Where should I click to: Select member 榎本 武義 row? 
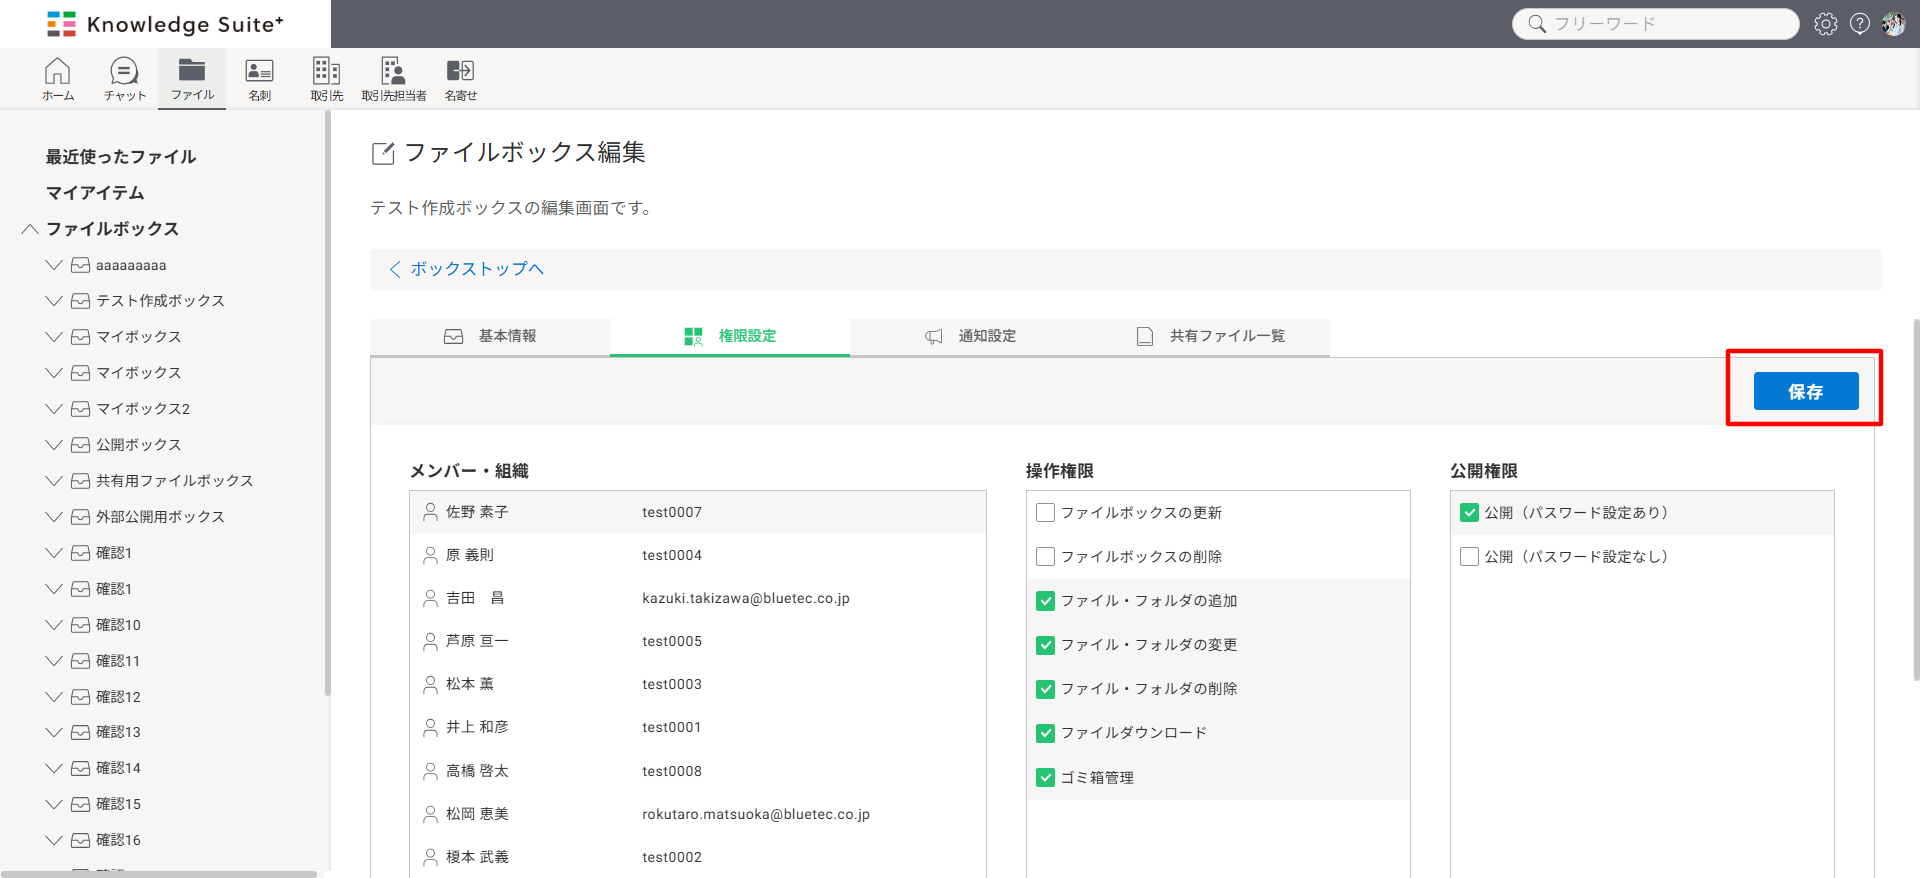tap(698, 857)
